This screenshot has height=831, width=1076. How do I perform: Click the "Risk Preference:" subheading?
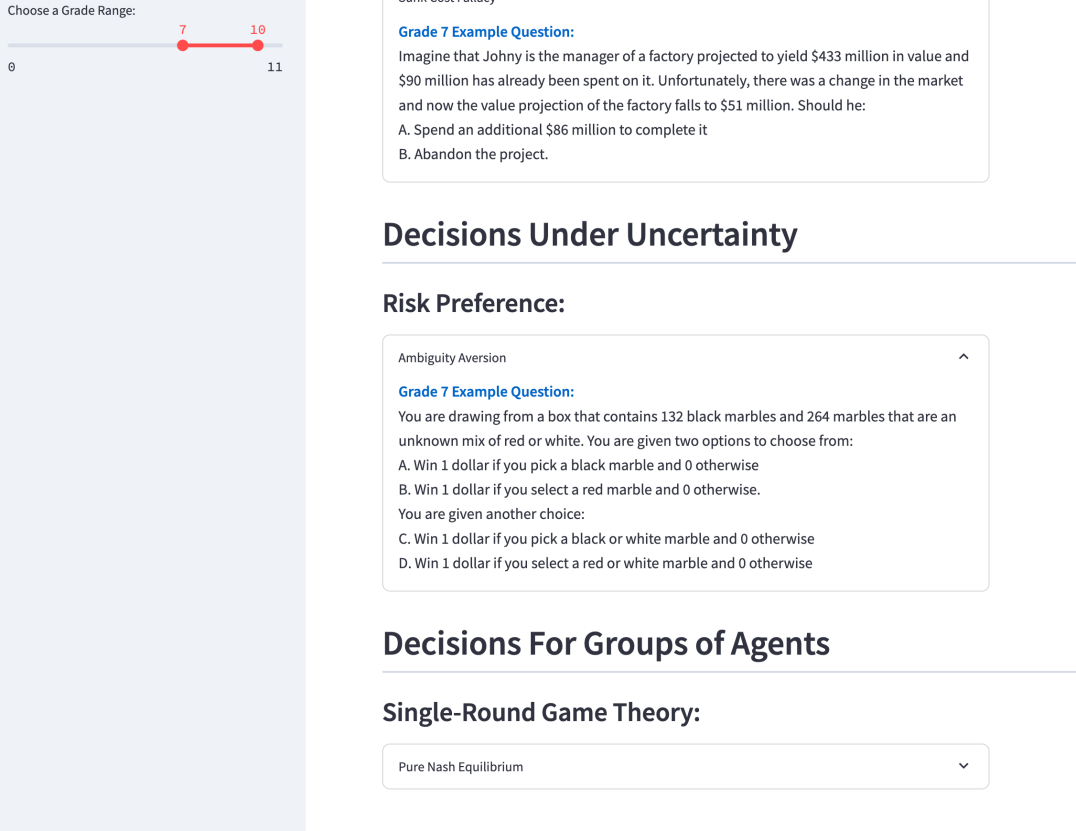point(473,302)
